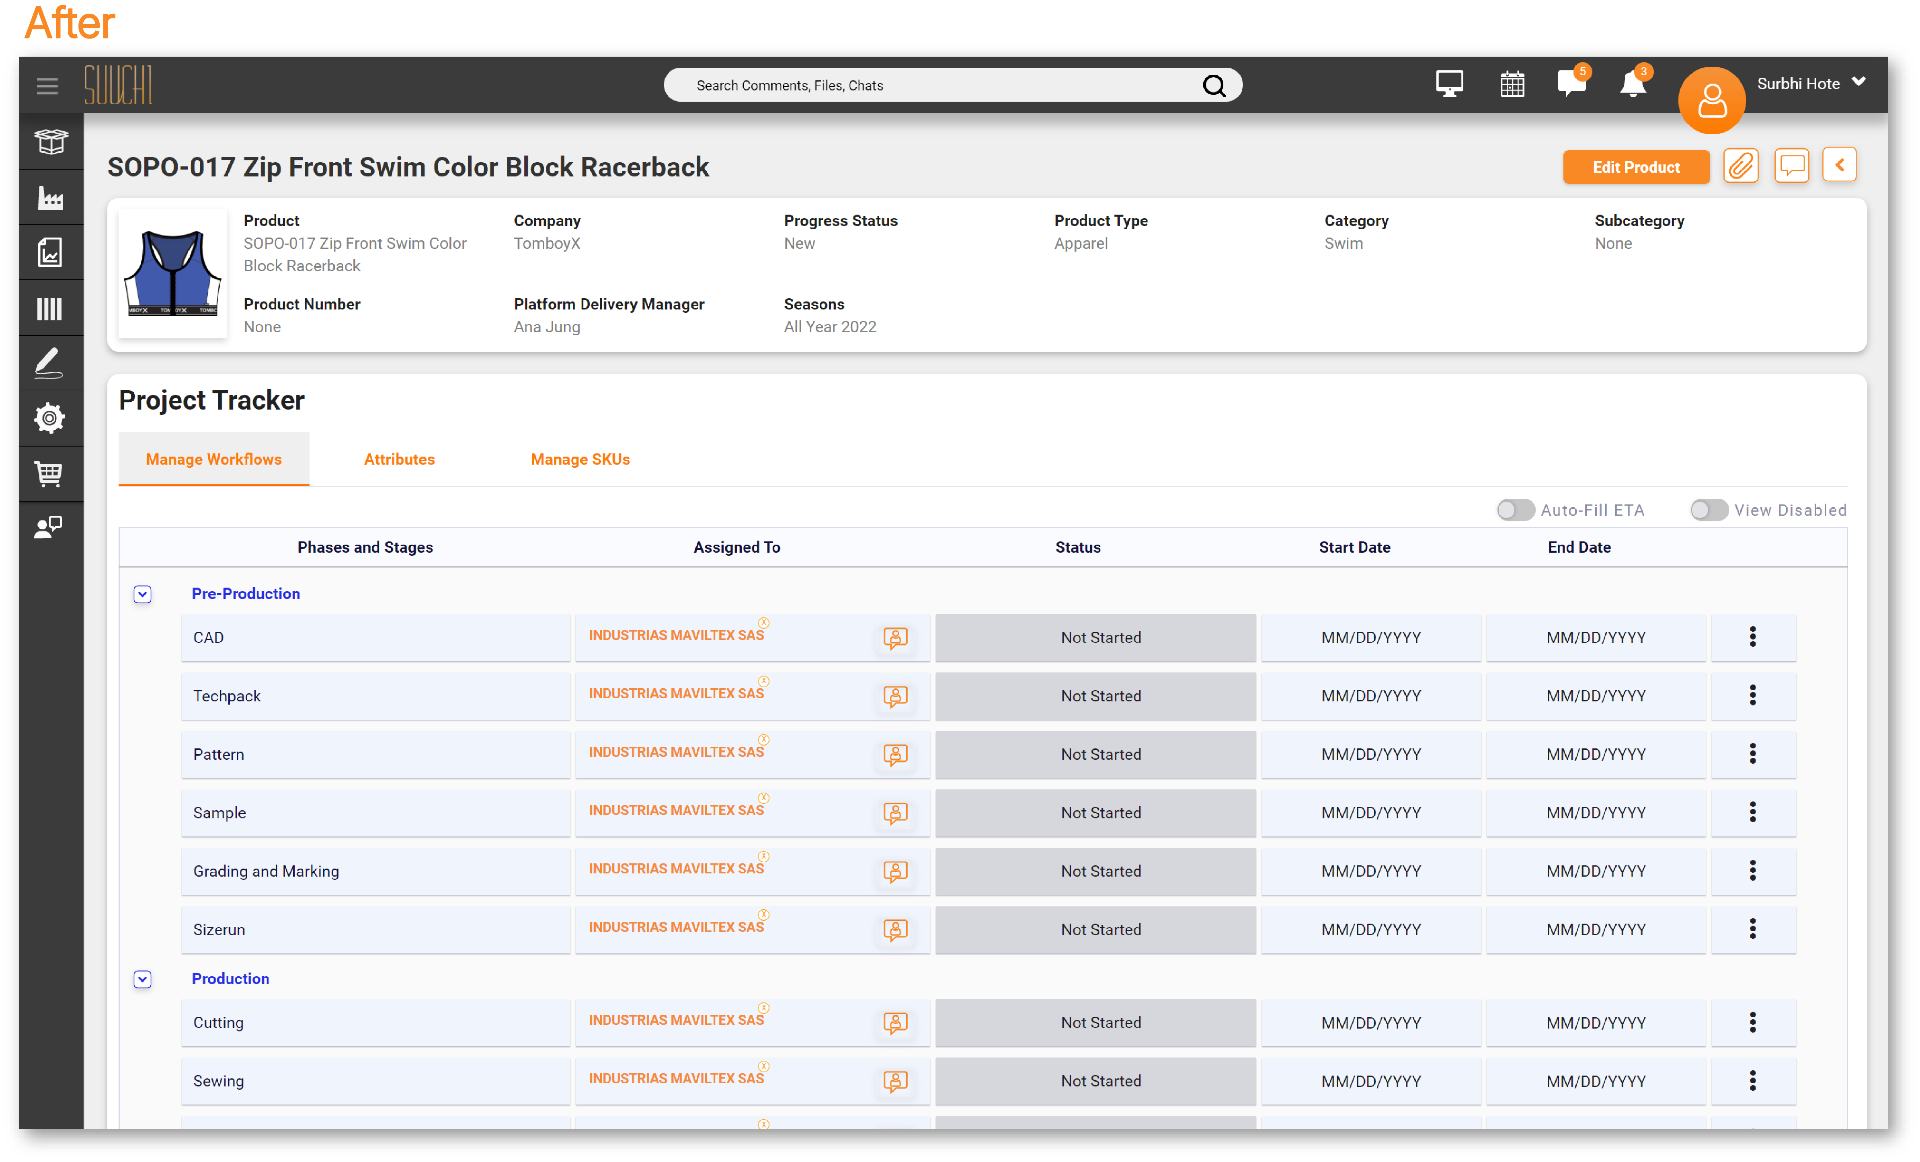Click the swimsuit product thumbnail
The image size is (1920, 1162).
(173, 273)
